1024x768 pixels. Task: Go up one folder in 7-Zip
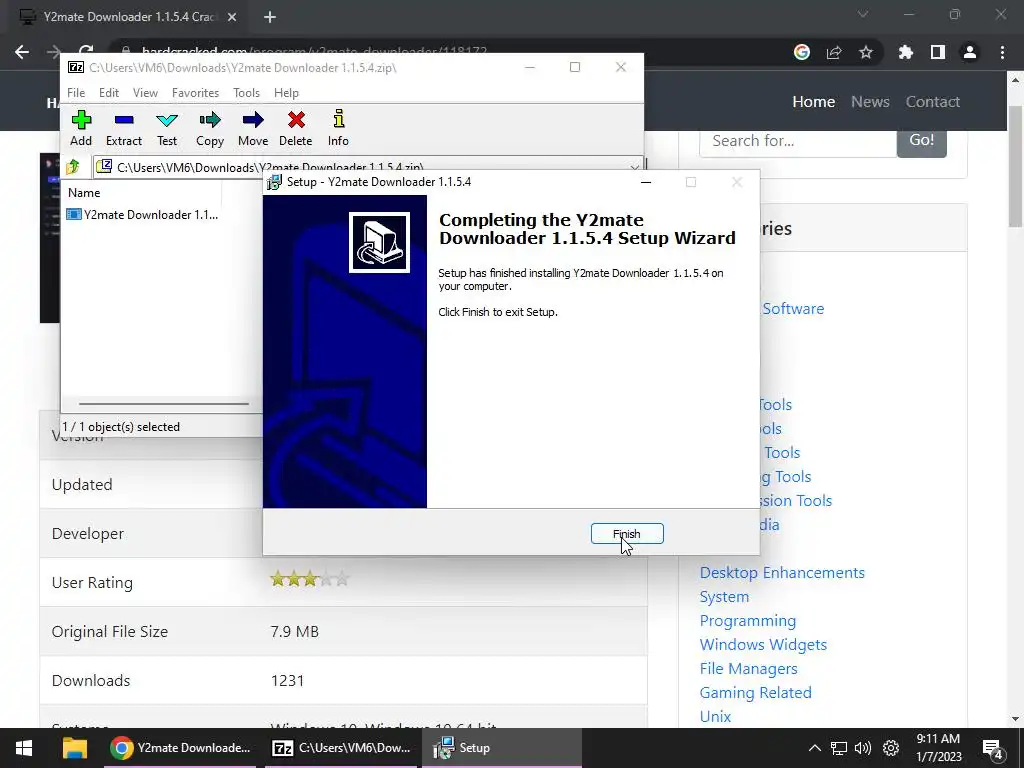[73, 167]
